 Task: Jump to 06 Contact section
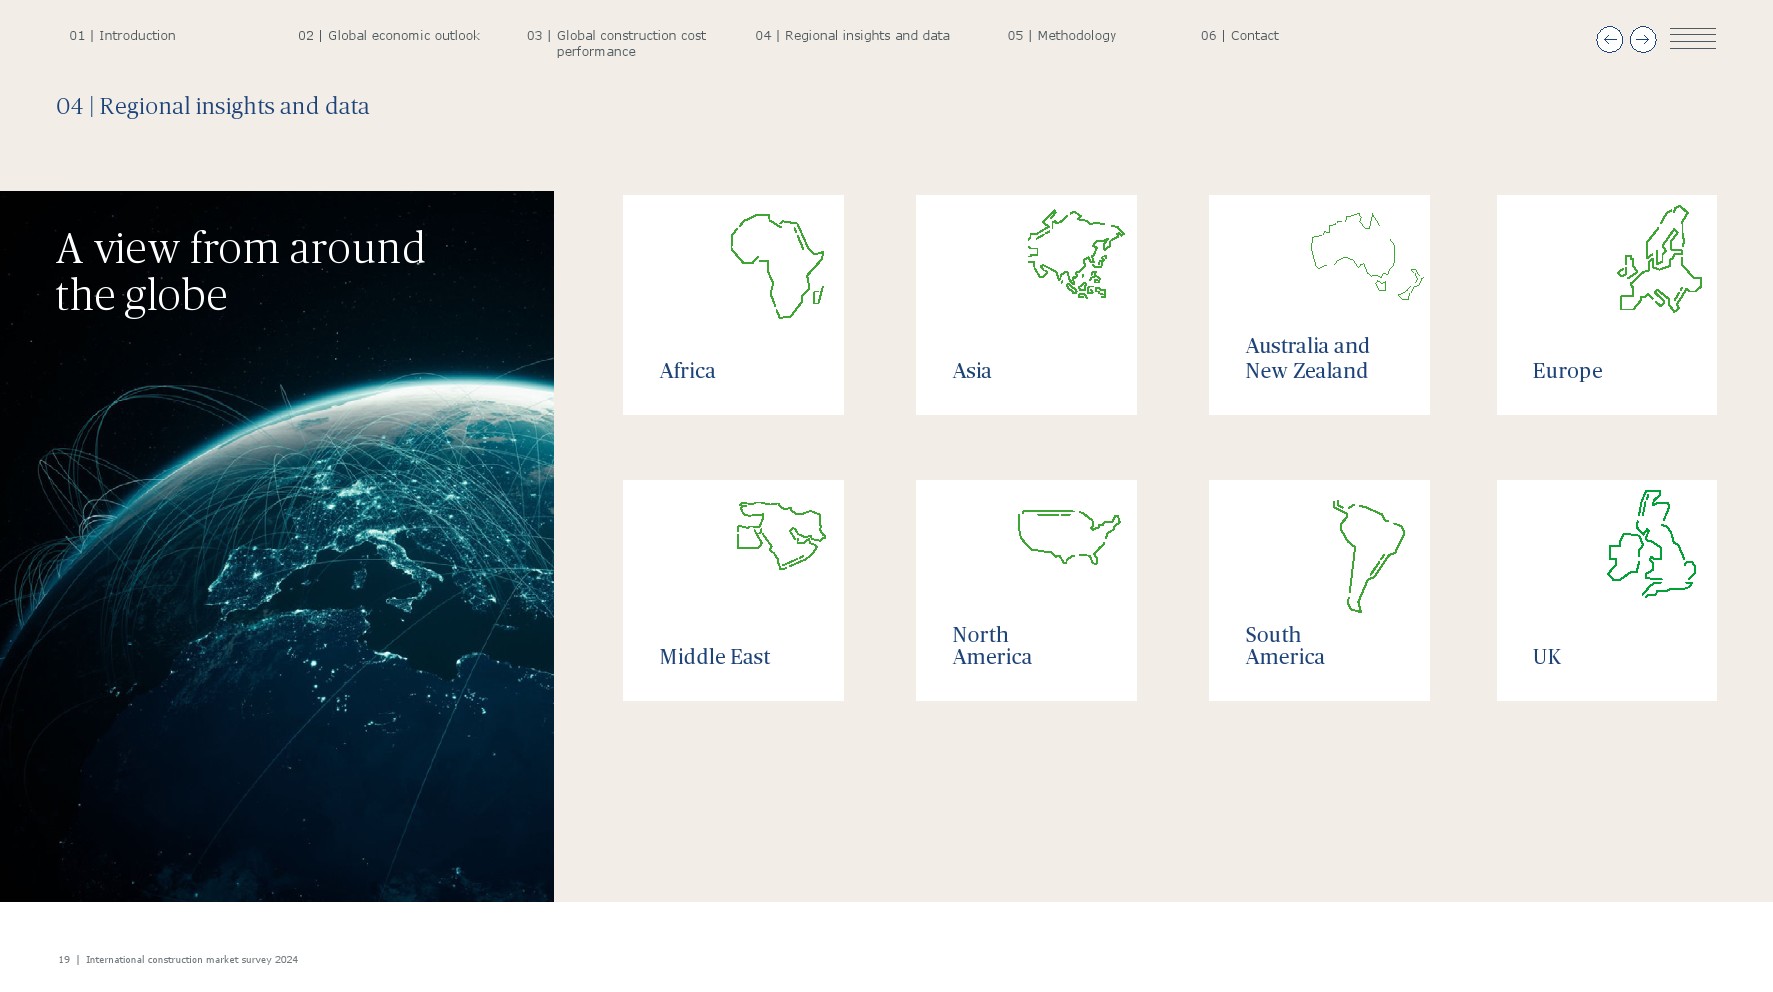1239,36
